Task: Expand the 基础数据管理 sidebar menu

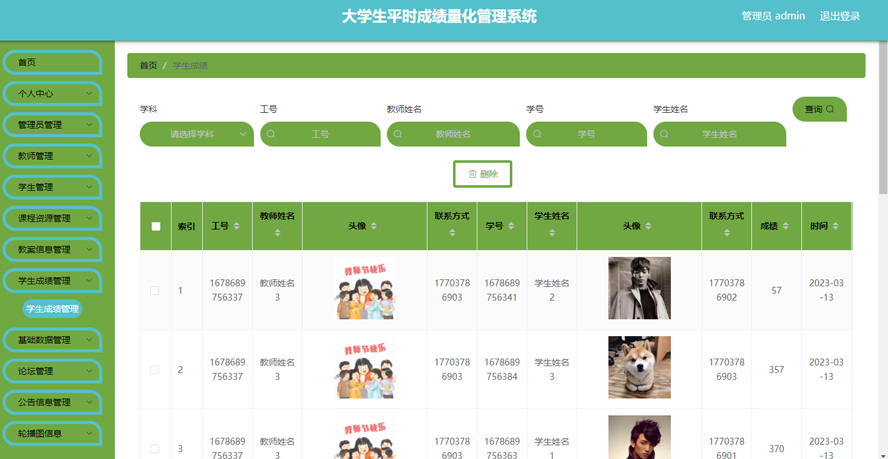Action: click(x=52, y=340)
